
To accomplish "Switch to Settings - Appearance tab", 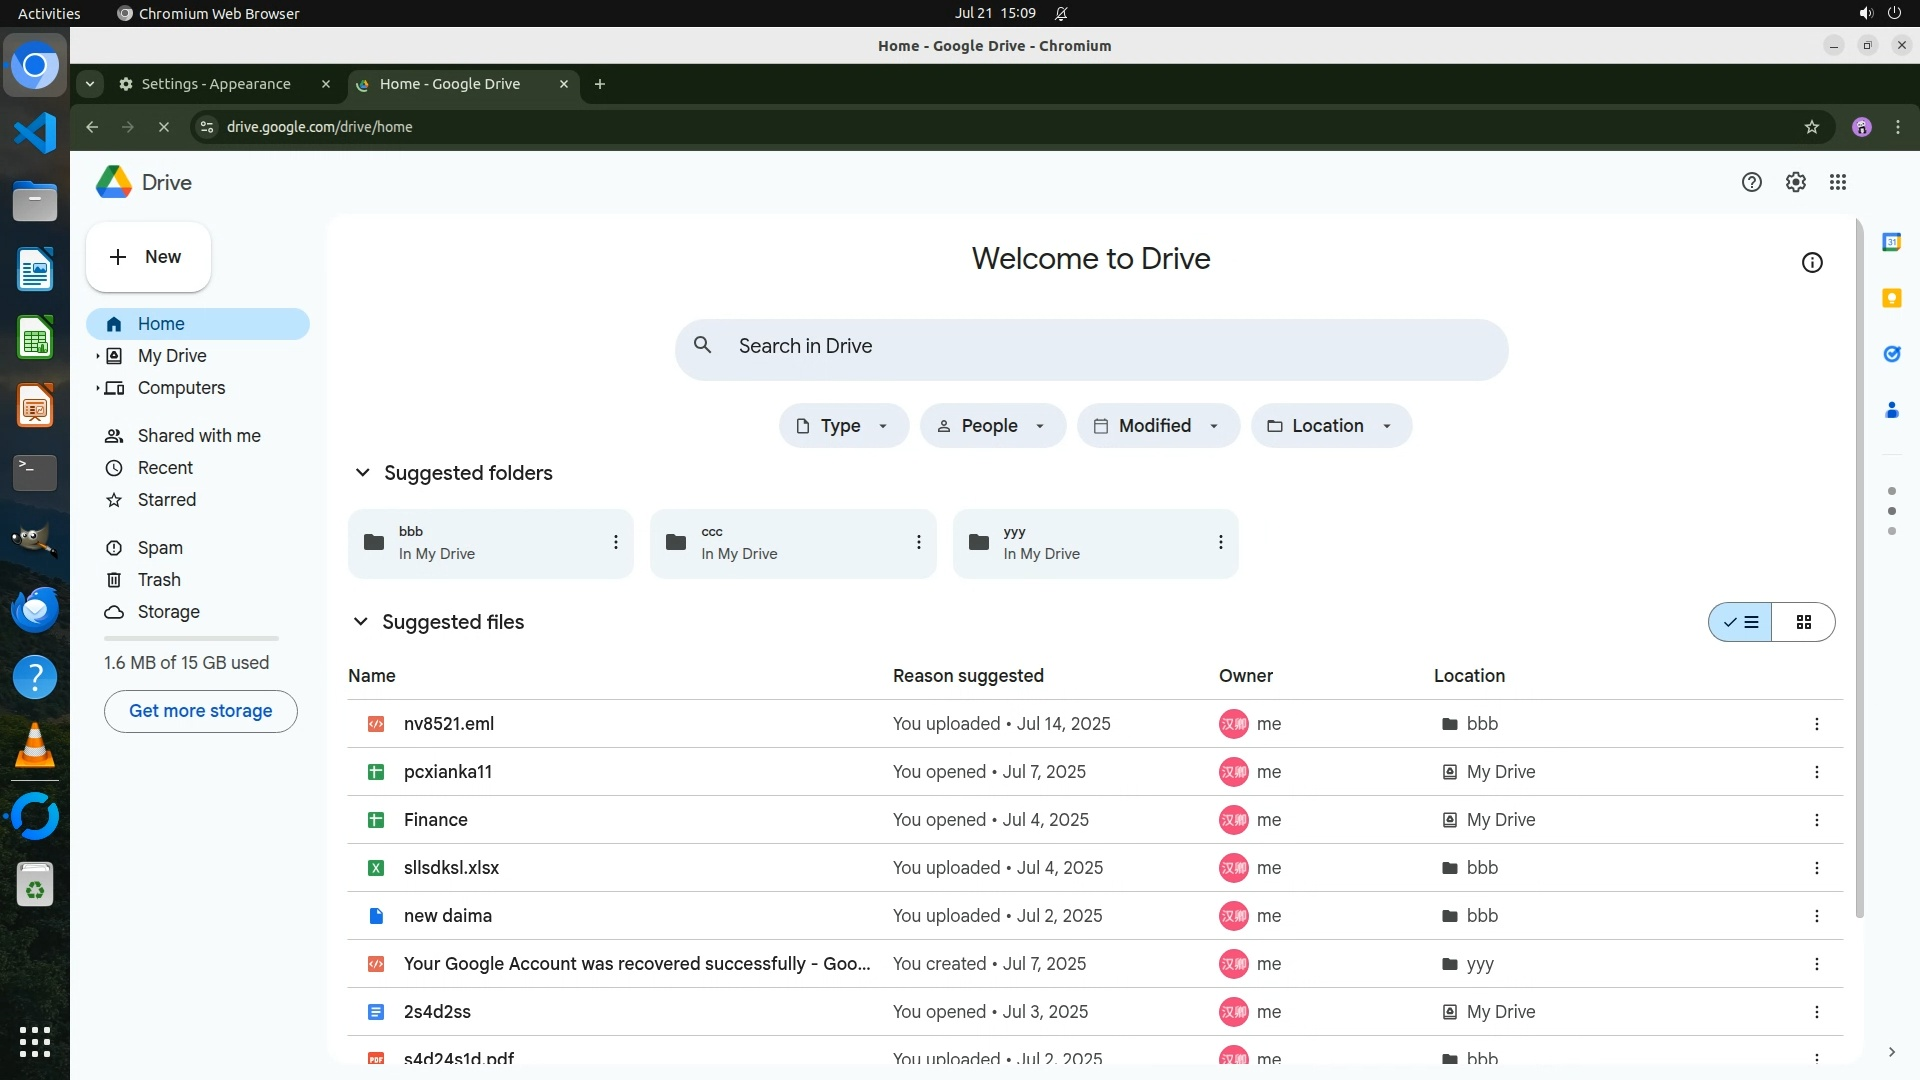I will (x=215, y=84).
